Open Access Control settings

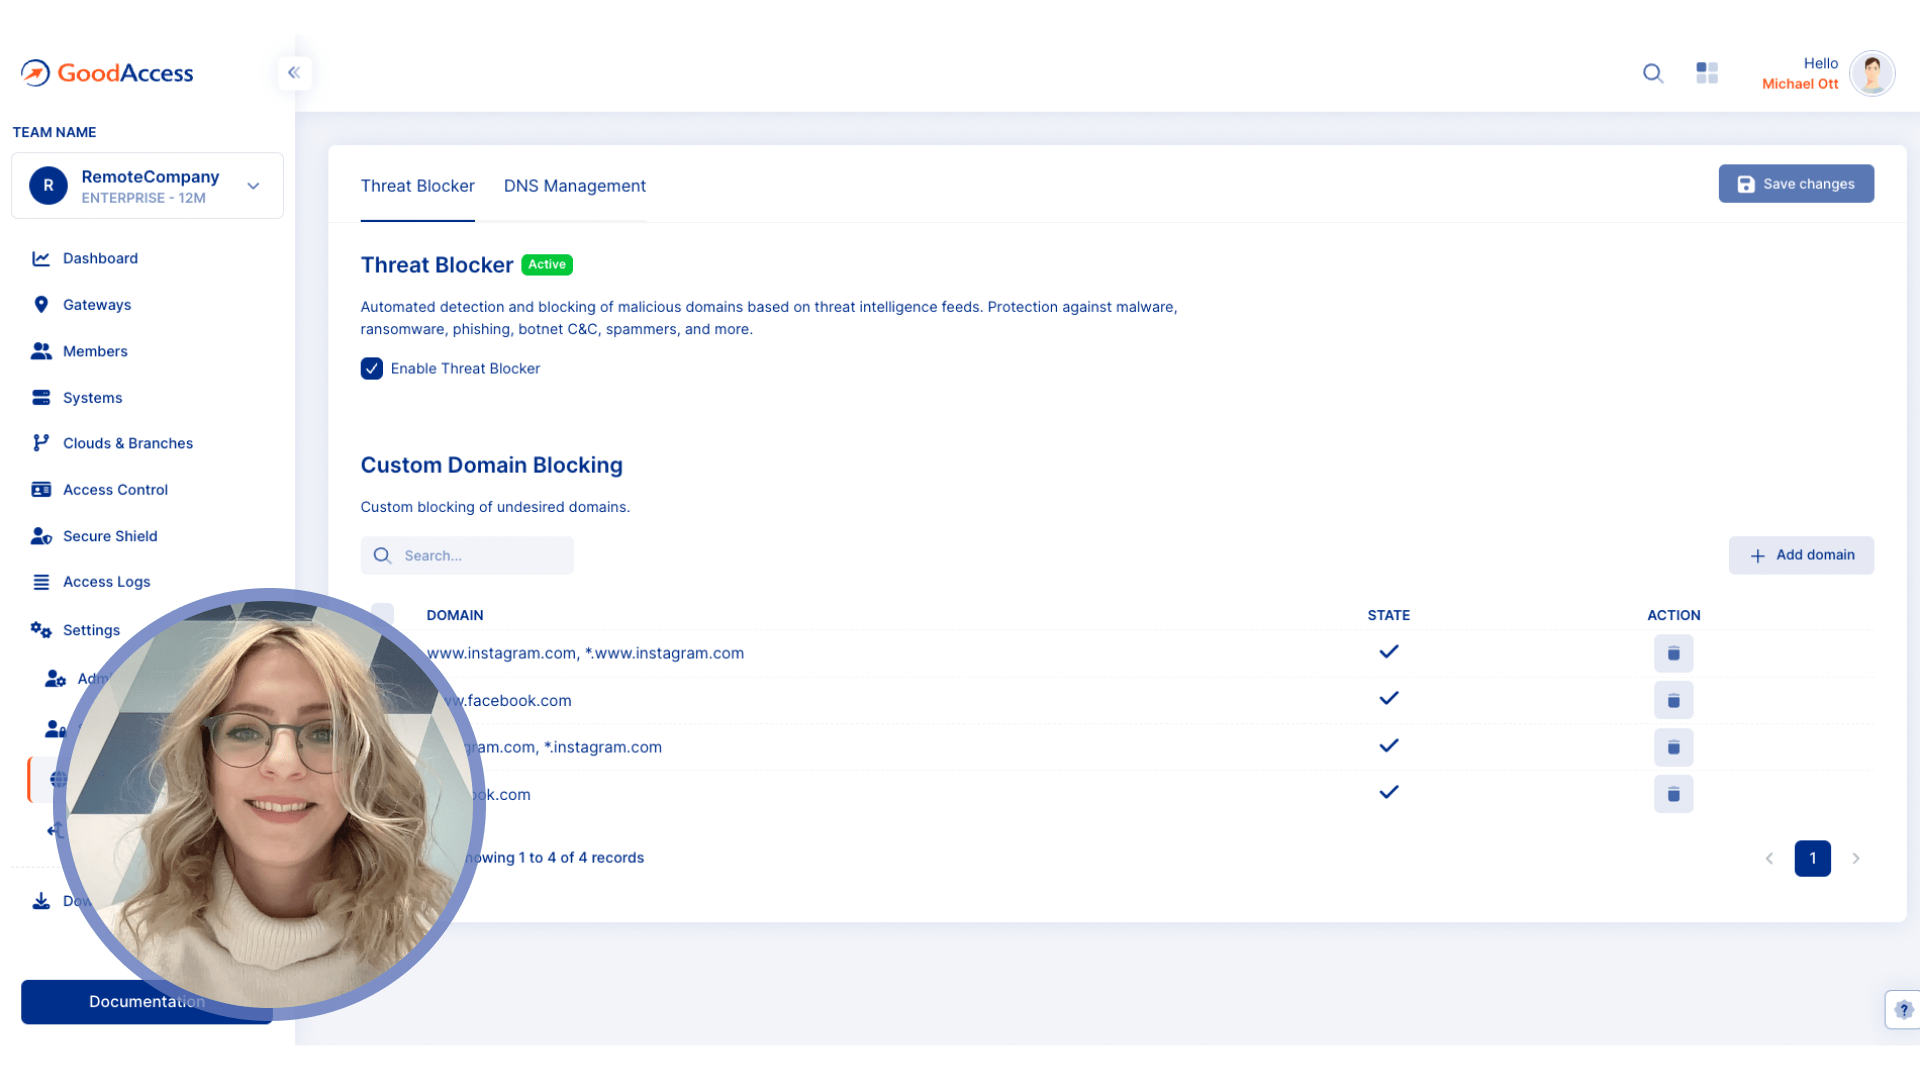click(115, 489)
